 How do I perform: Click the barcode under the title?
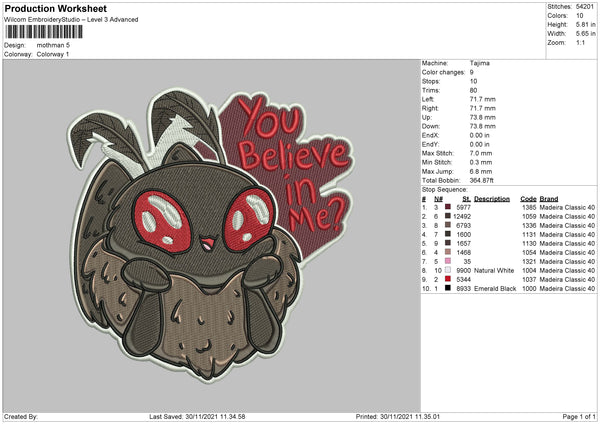pos(44,32)
